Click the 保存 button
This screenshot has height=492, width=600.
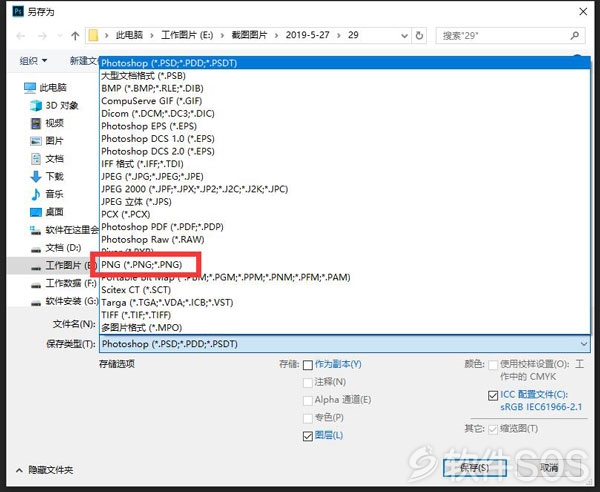point(474,468)
